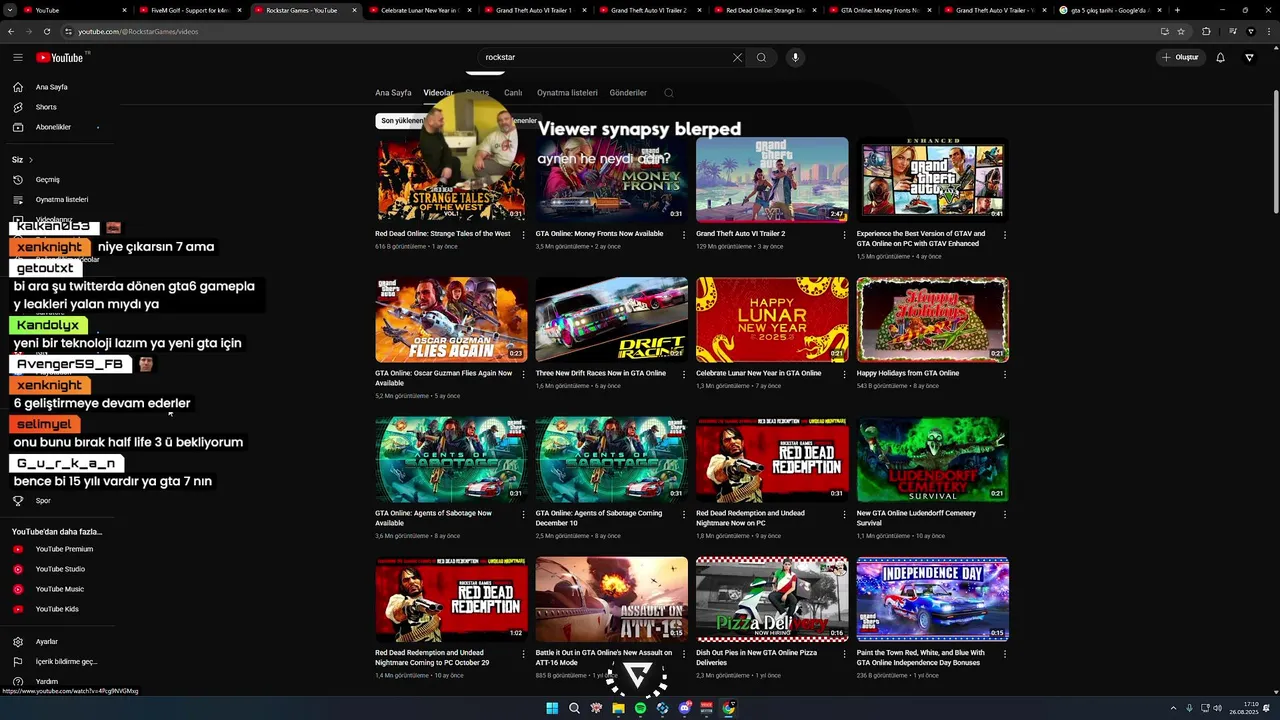Open Windows taskbar search
This screenshot has width=1280, height=720.
coord(574,708)
